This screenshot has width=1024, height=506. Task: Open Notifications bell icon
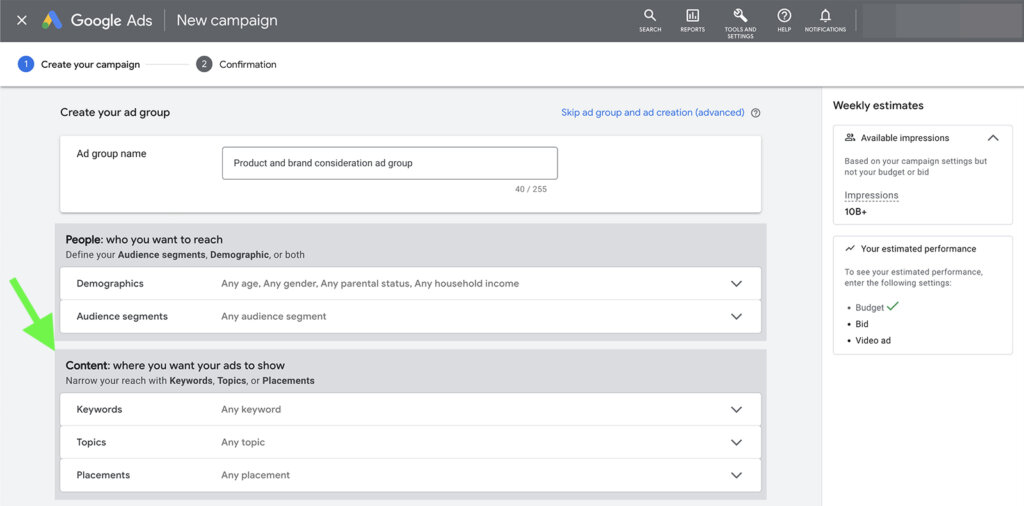[x=825, y=20]
